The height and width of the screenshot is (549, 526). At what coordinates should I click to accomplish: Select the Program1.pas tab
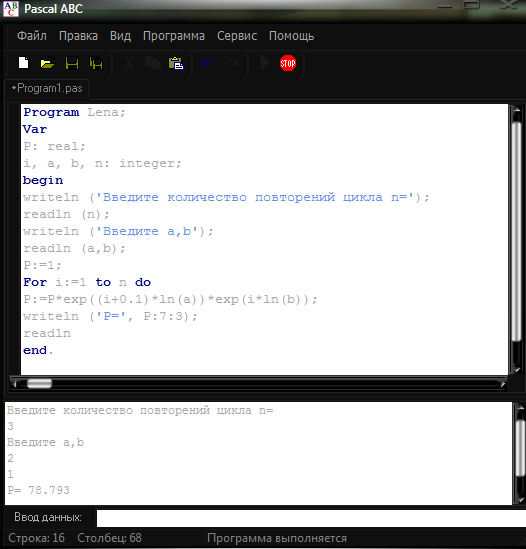tap(47, 88)
